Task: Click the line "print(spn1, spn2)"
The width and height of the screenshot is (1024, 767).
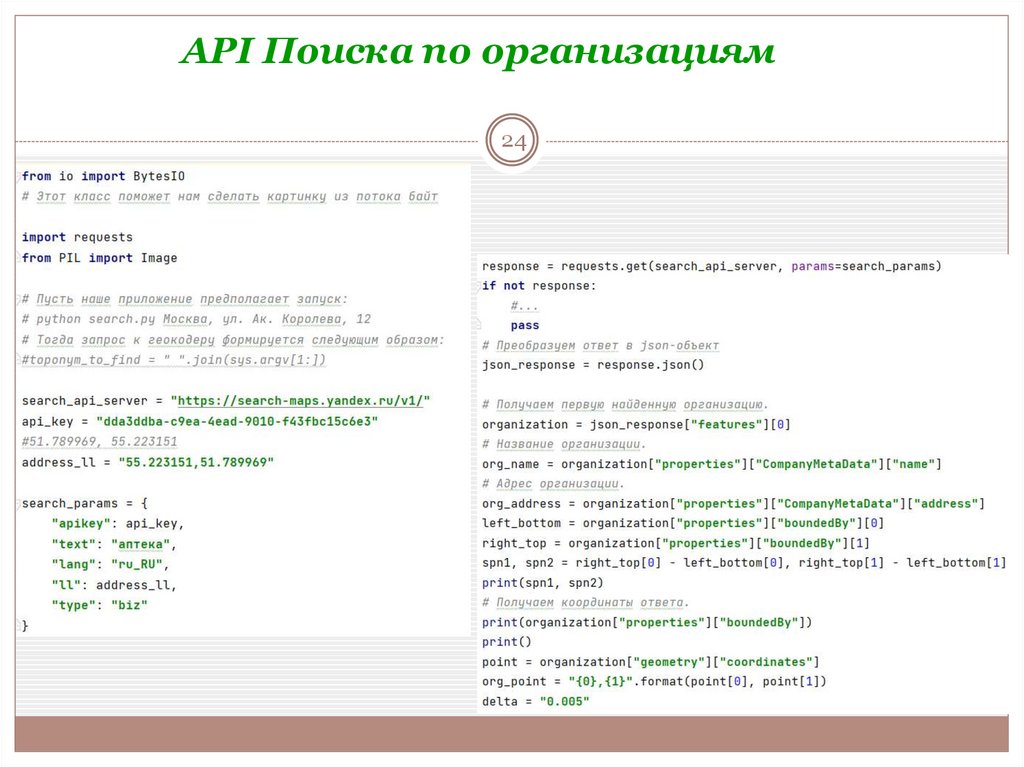Action: [x=543, y=583]
